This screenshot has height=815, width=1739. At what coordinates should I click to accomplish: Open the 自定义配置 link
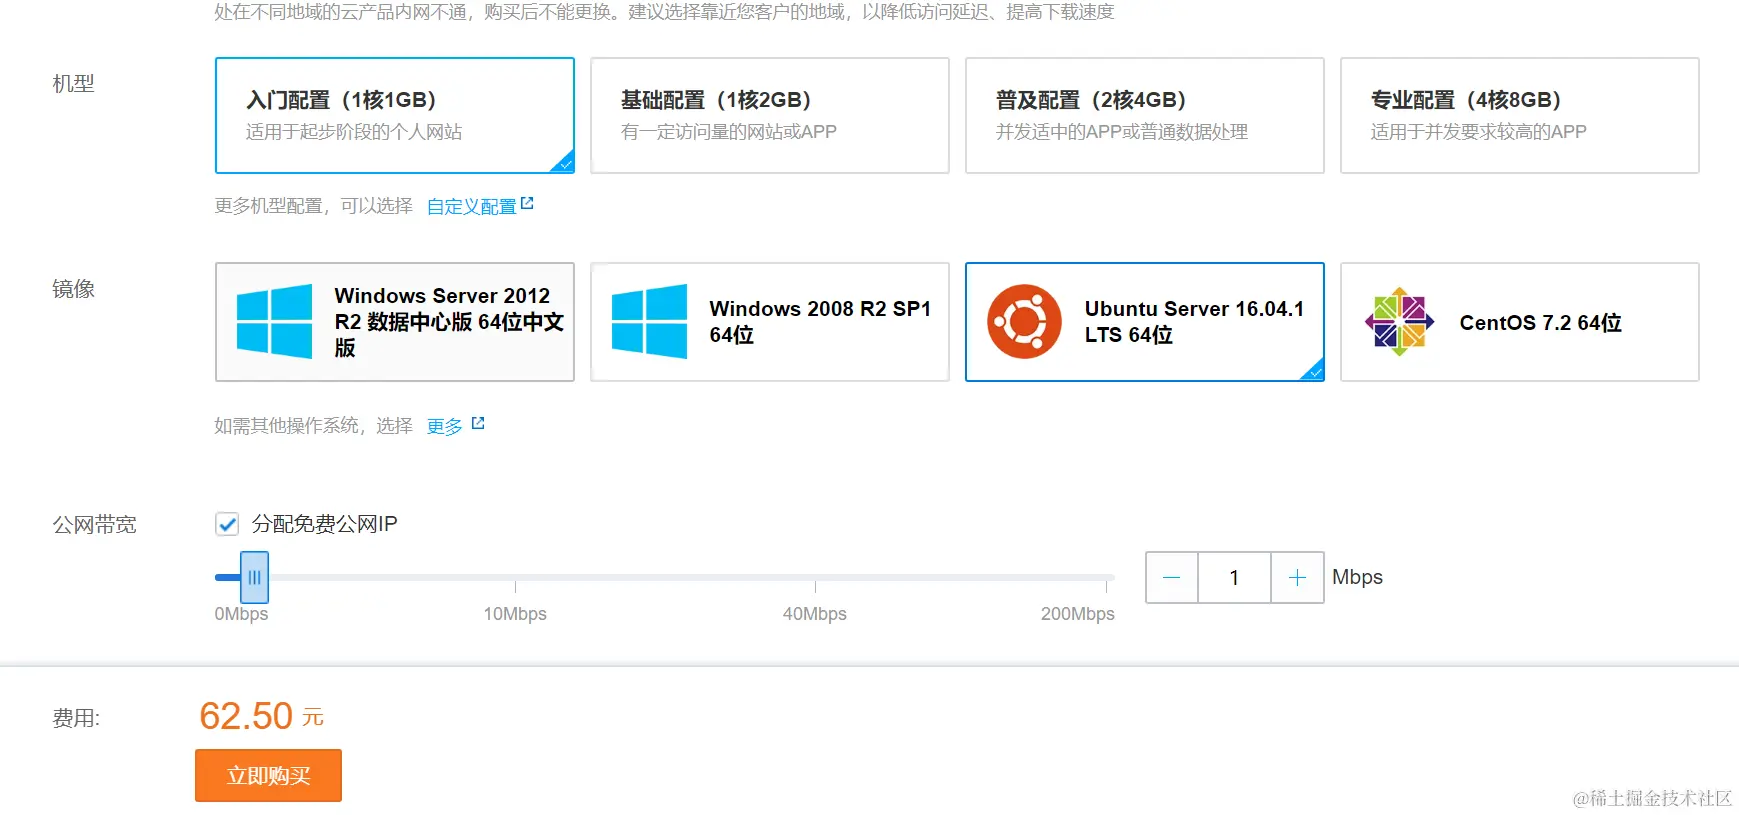click(x=471, y=206)
